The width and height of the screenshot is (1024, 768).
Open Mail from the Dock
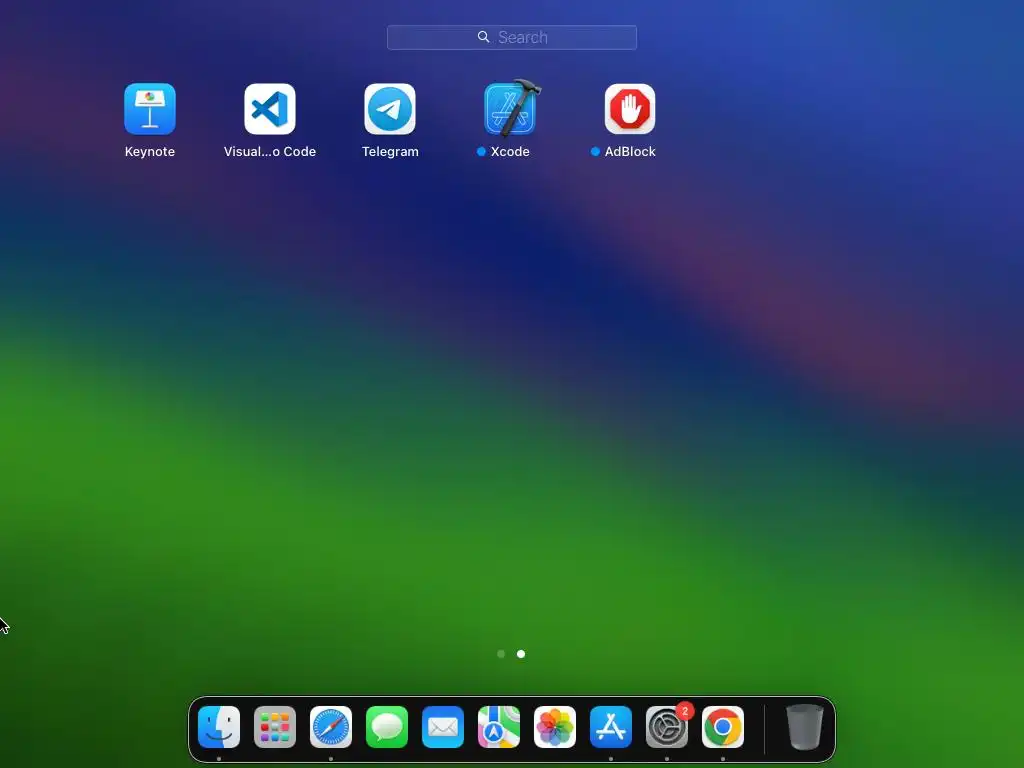(x=443, y=727)
